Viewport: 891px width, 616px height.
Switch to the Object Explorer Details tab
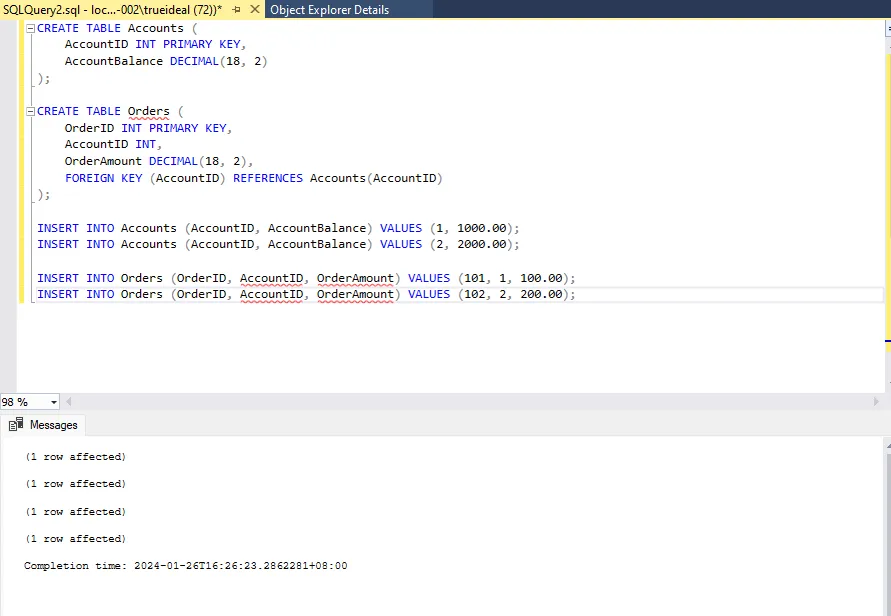pos(329,10)
